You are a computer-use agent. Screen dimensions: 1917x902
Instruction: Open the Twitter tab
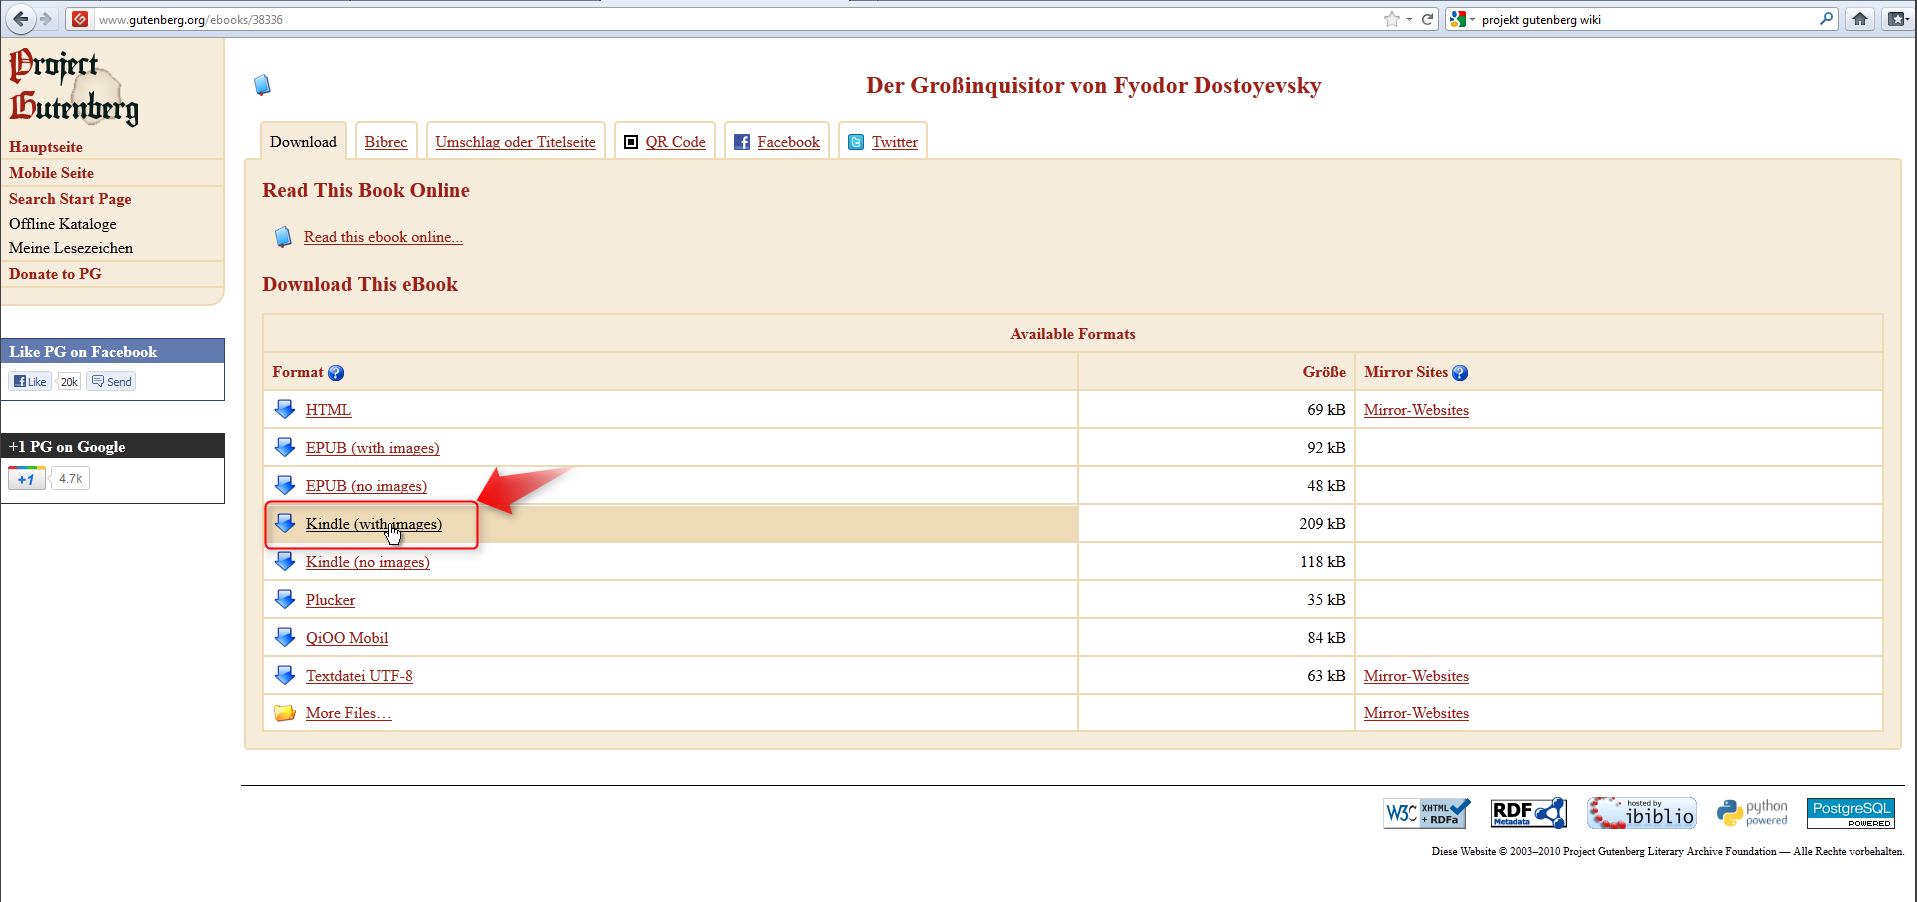click(883, 142)
